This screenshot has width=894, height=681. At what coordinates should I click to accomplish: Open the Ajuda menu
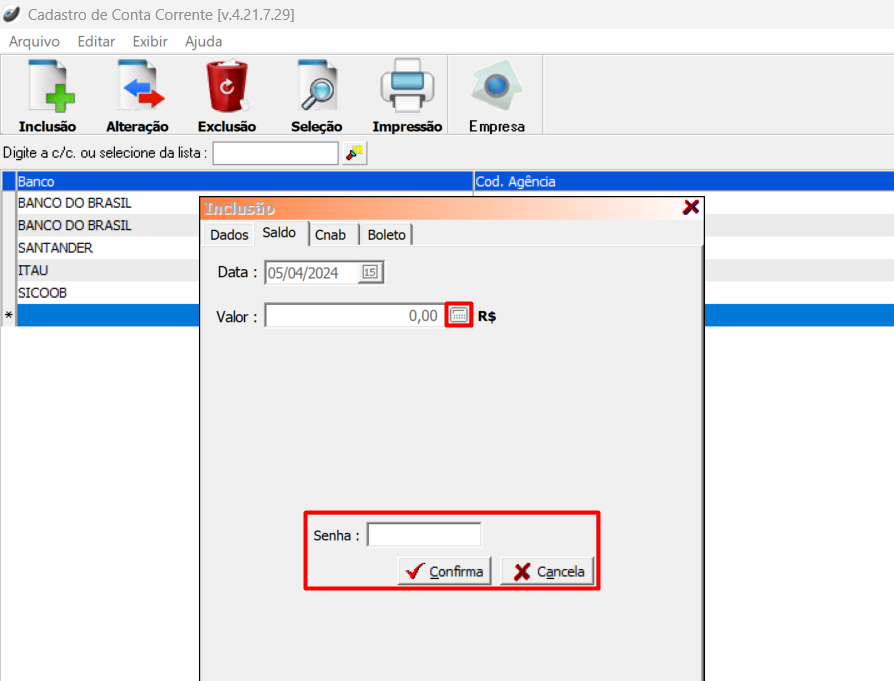pyautogui.click(x=204, y=42)
